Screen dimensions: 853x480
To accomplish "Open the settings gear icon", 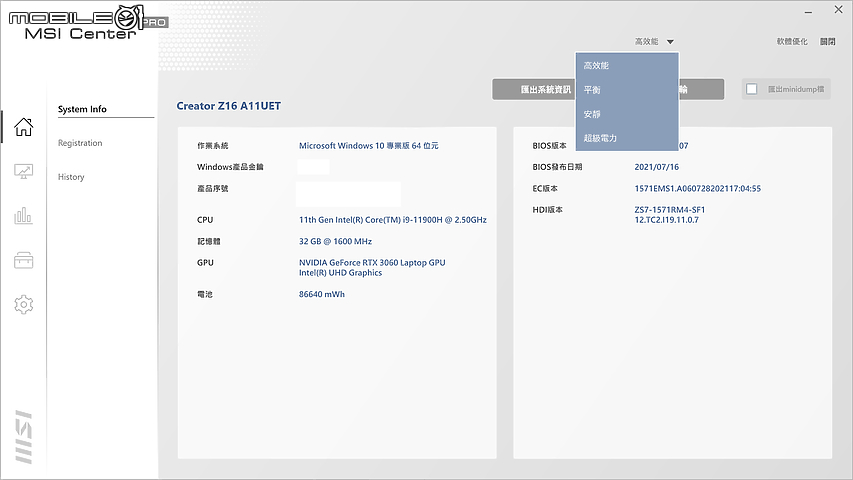I will tap(23, 304).
